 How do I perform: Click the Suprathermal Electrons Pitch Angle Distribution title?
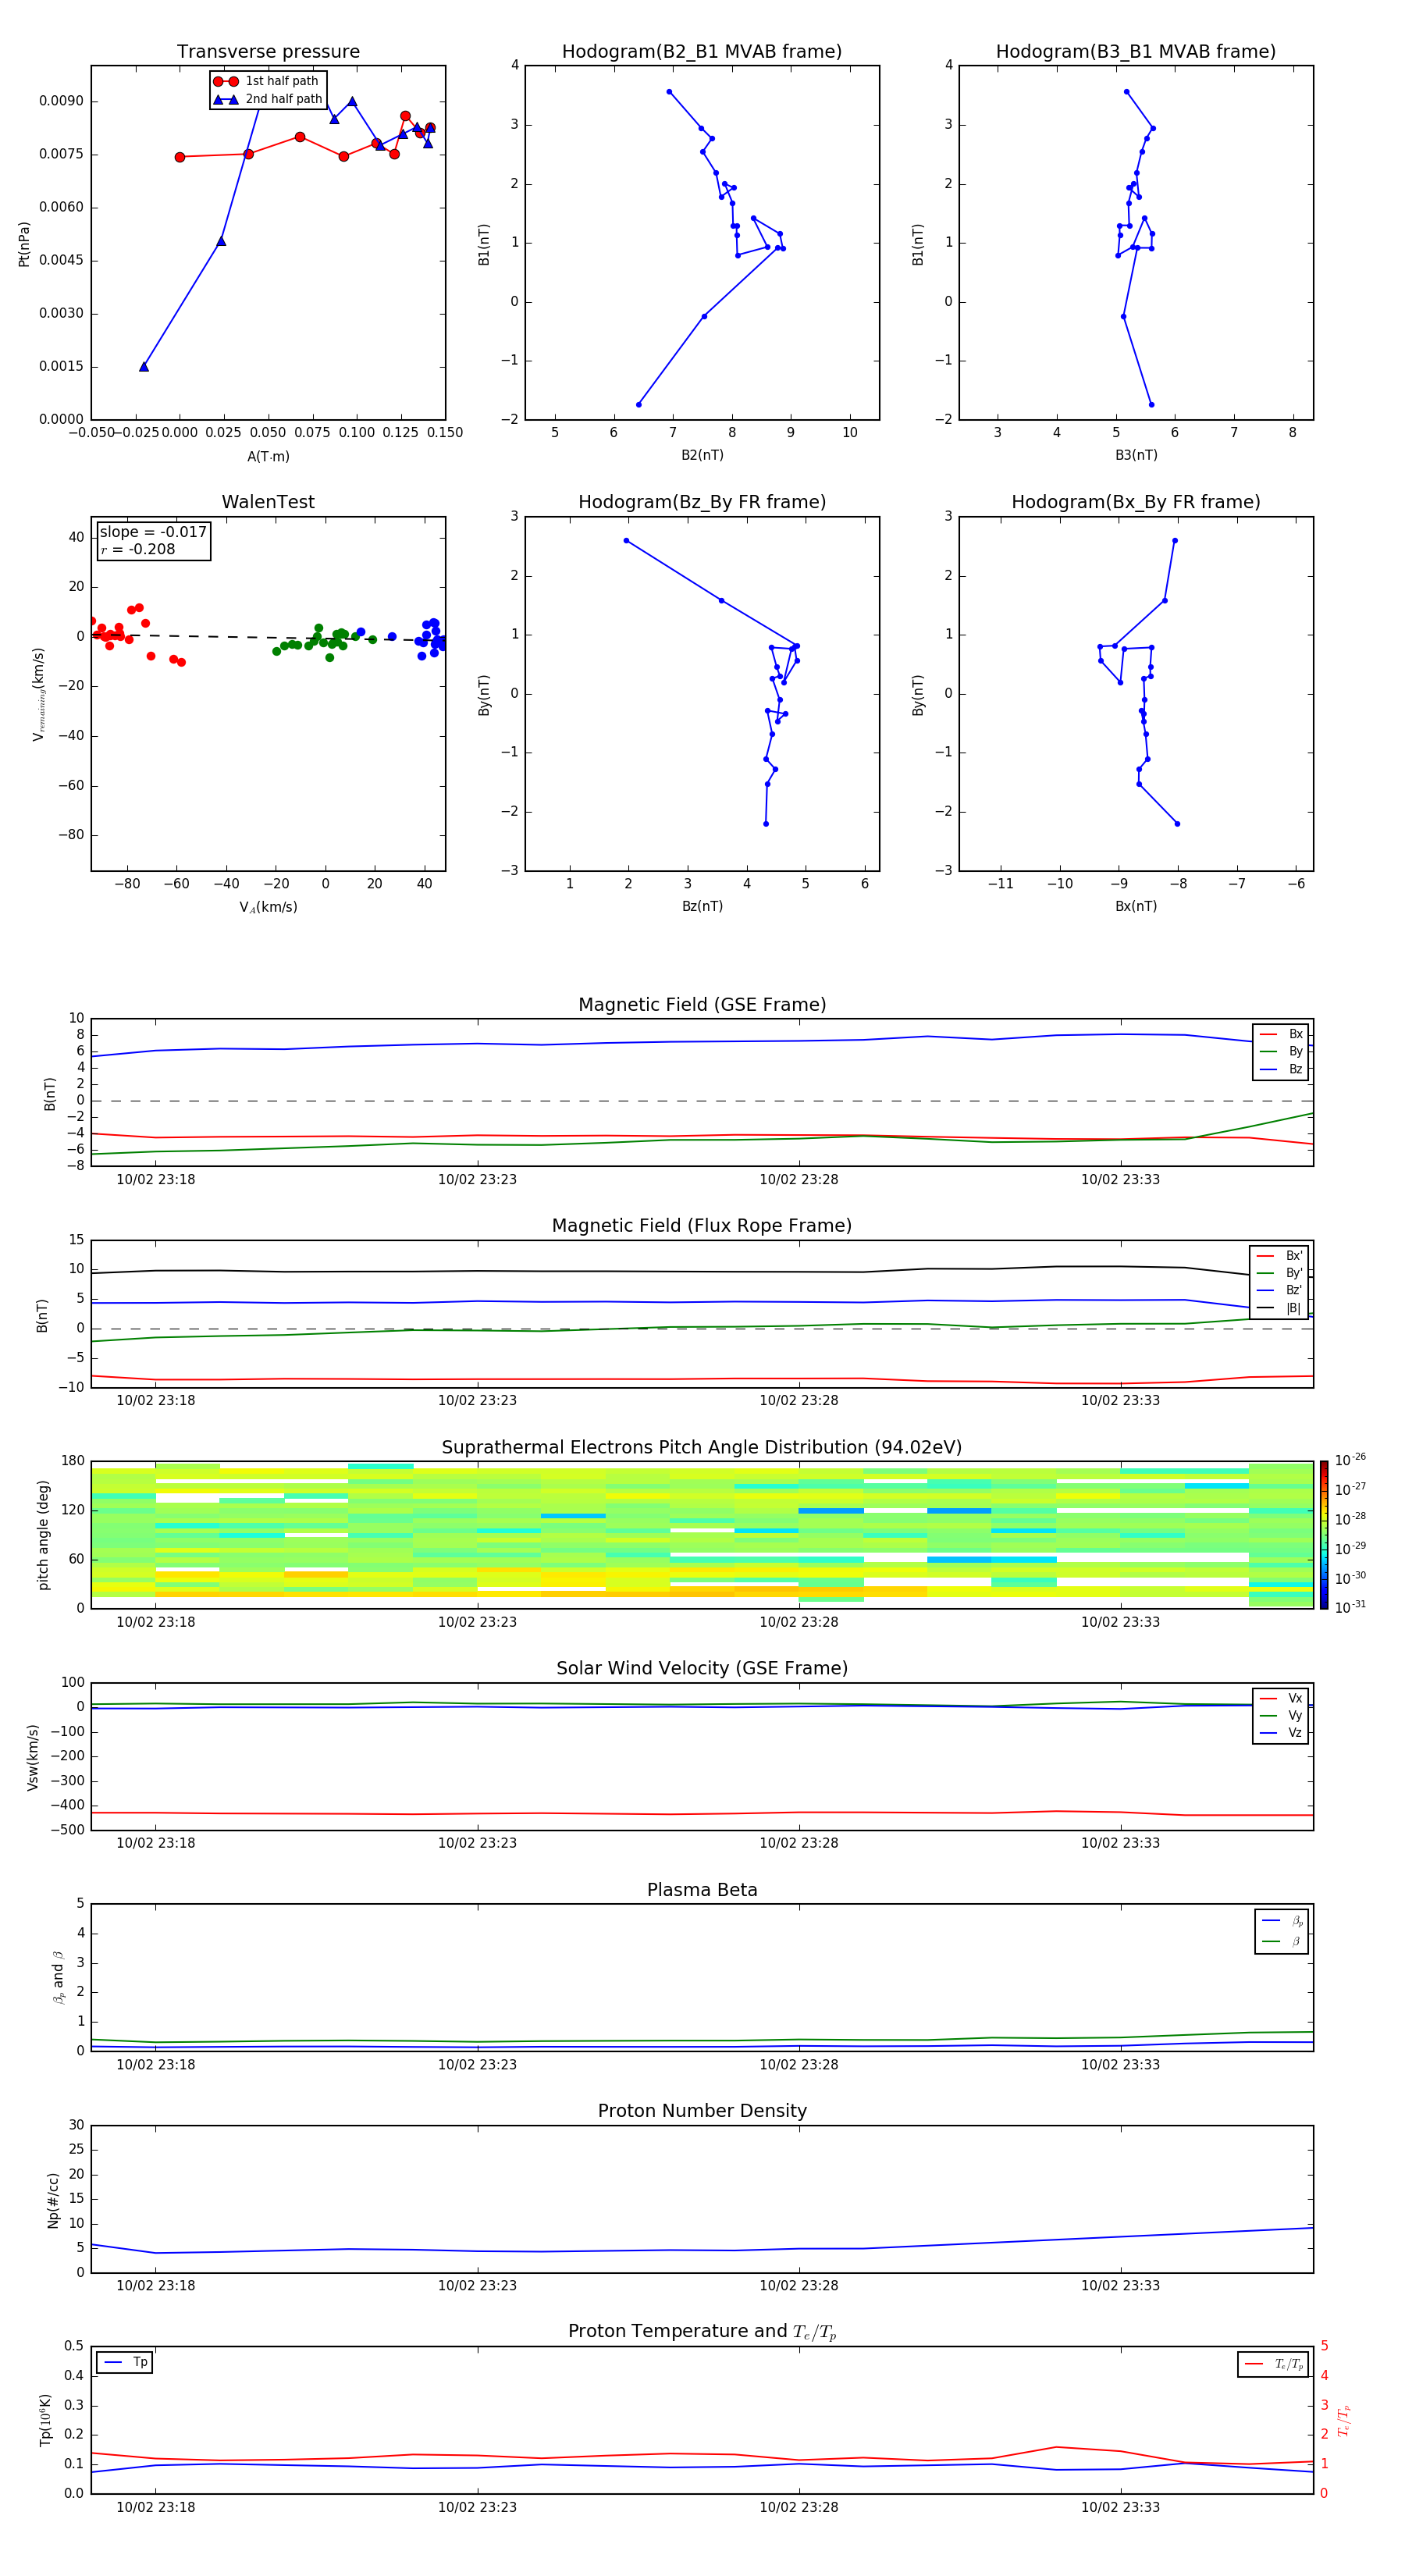tap(702, 1448)
